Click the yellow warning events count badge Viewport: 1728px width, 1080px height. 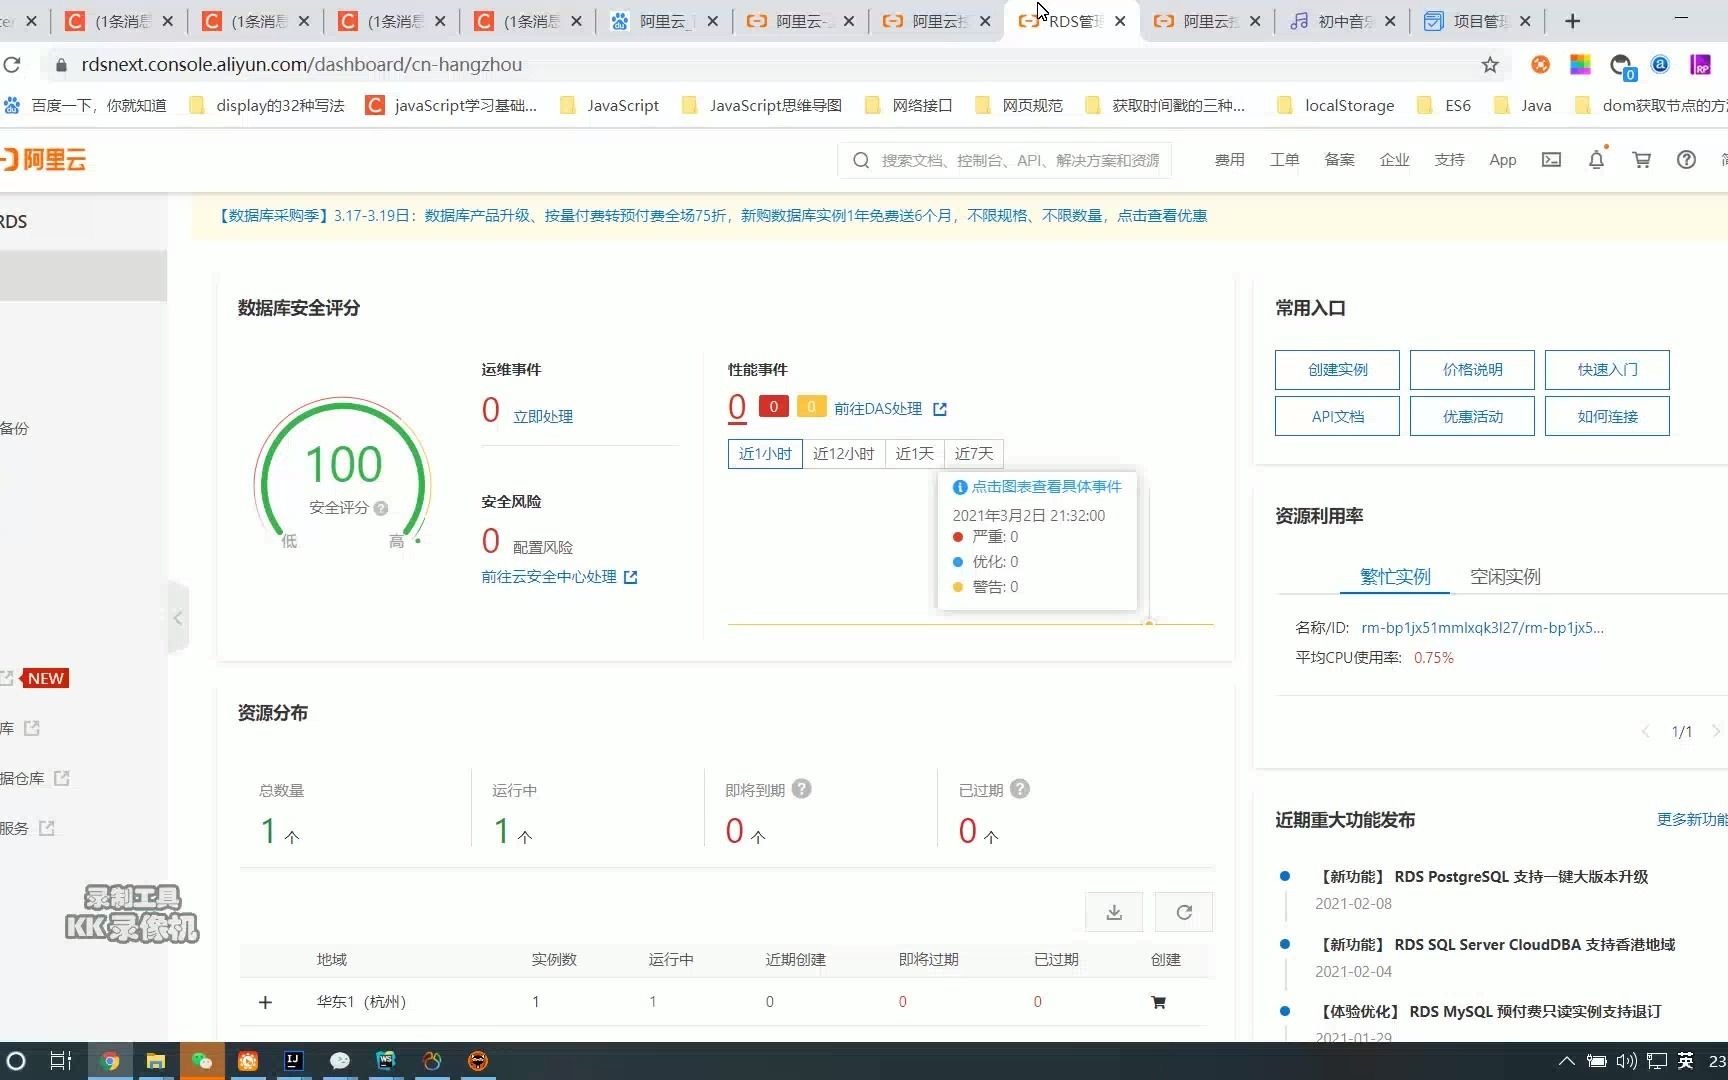pos(811,407)
